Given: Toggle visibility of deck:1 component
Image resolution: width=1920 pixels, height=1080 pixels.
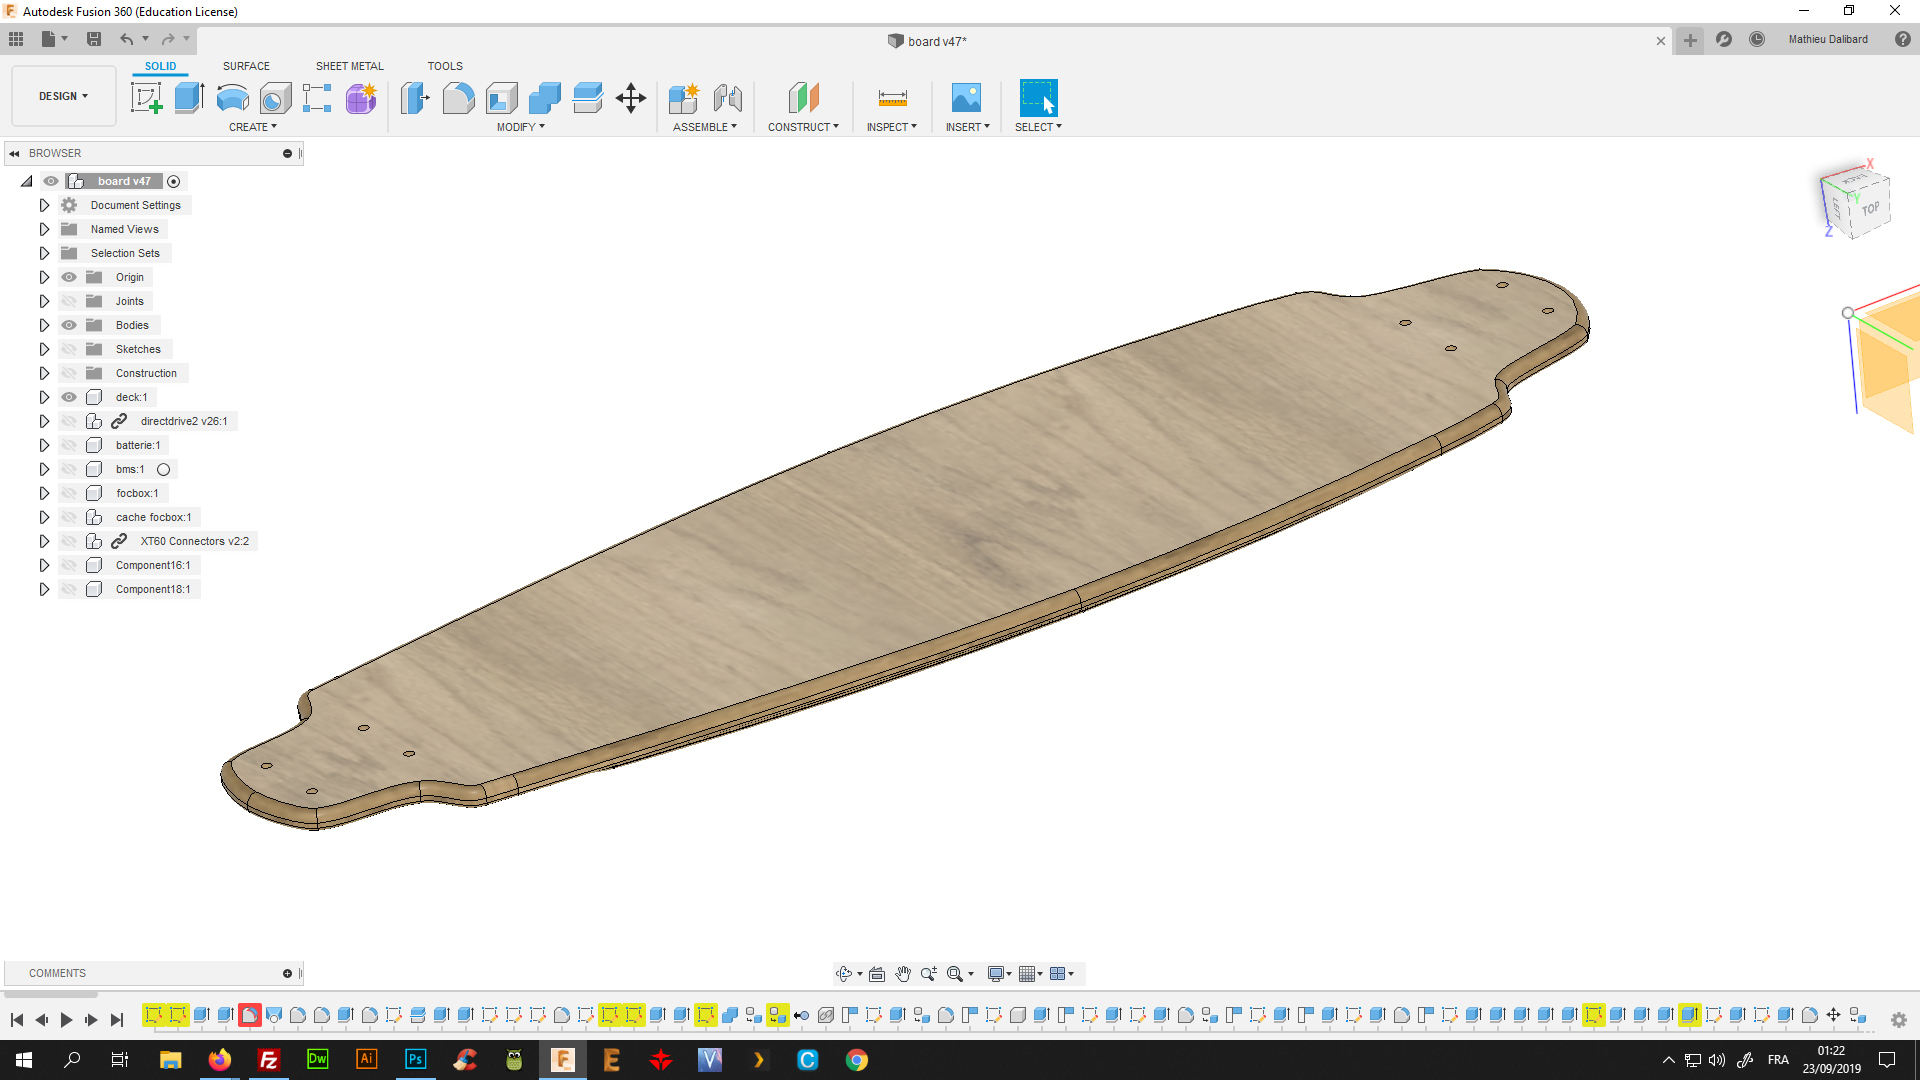Looking at the screenshot, I should click(69, 397).
